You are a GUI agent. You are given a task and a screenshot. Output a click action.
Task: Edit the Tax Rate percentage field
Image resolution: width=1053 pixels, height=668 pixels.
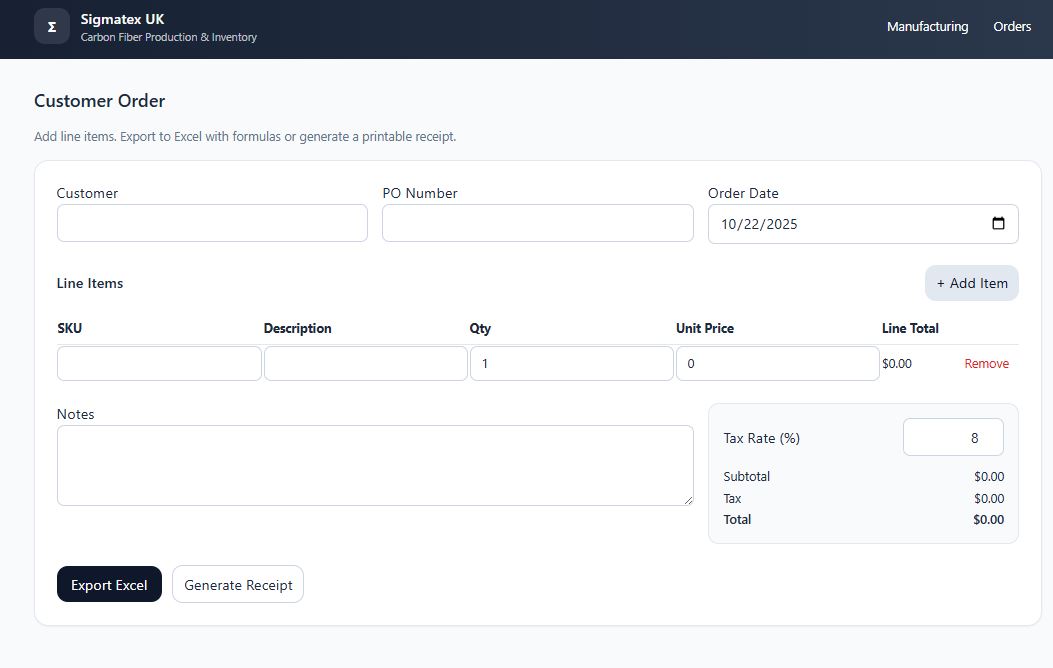952,437
